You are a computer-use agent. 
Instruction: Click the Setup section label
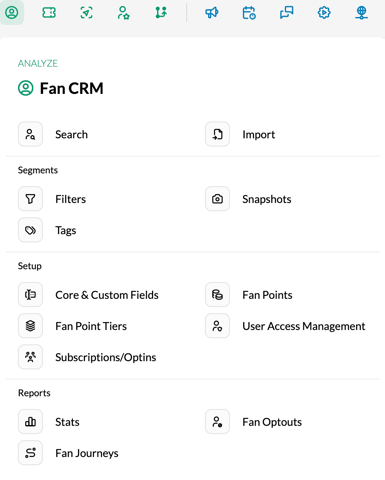(x=30, y=266)
